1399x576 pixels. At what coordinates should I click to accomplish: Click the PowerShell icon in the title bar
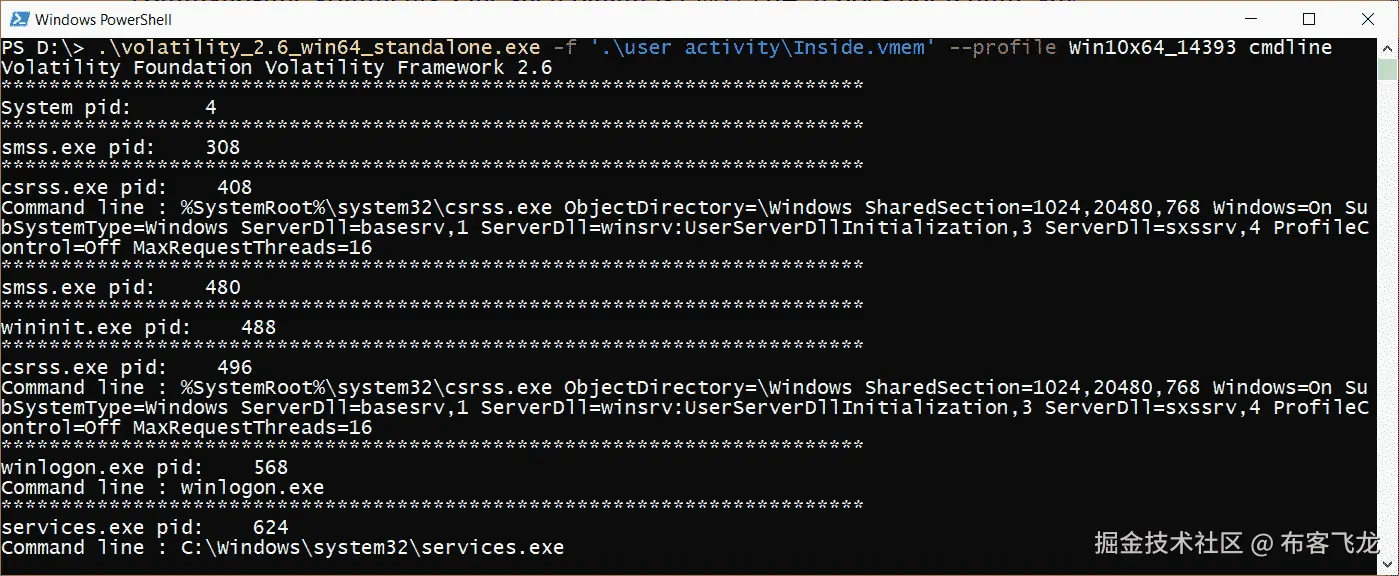click(x=21, y=19)
